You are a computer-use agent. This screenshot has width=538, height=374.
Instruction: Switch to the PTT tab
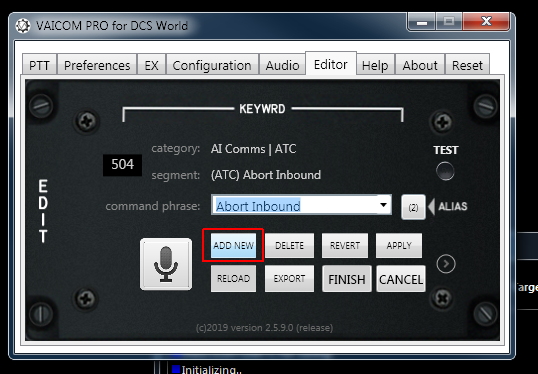[x=39, y=65]
